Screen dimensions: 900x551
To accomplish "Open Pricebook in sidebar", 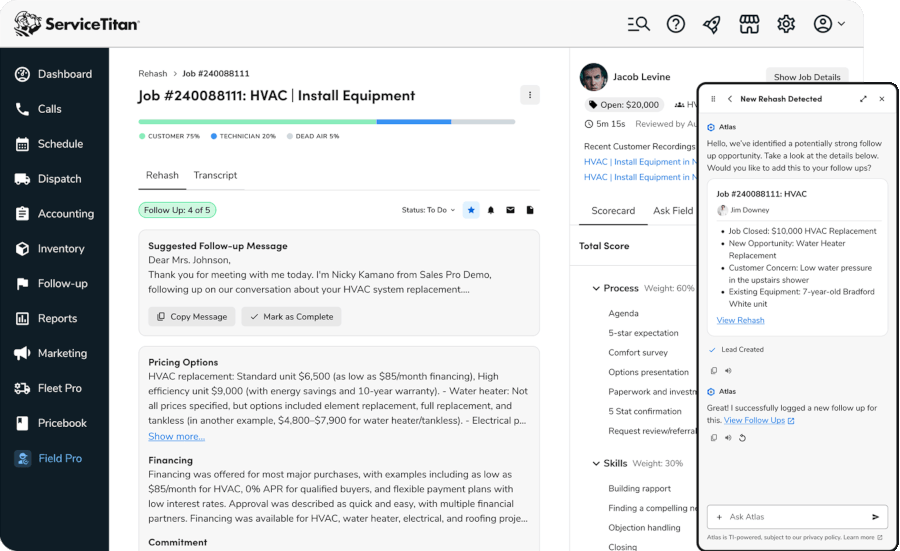I will [x=51, y=424].
